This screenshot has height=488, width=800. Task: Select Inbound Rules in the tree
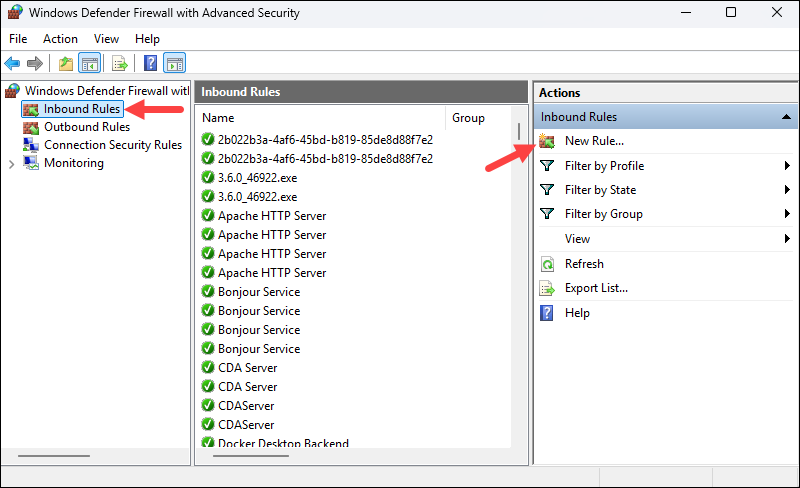[x=82, y=109]
